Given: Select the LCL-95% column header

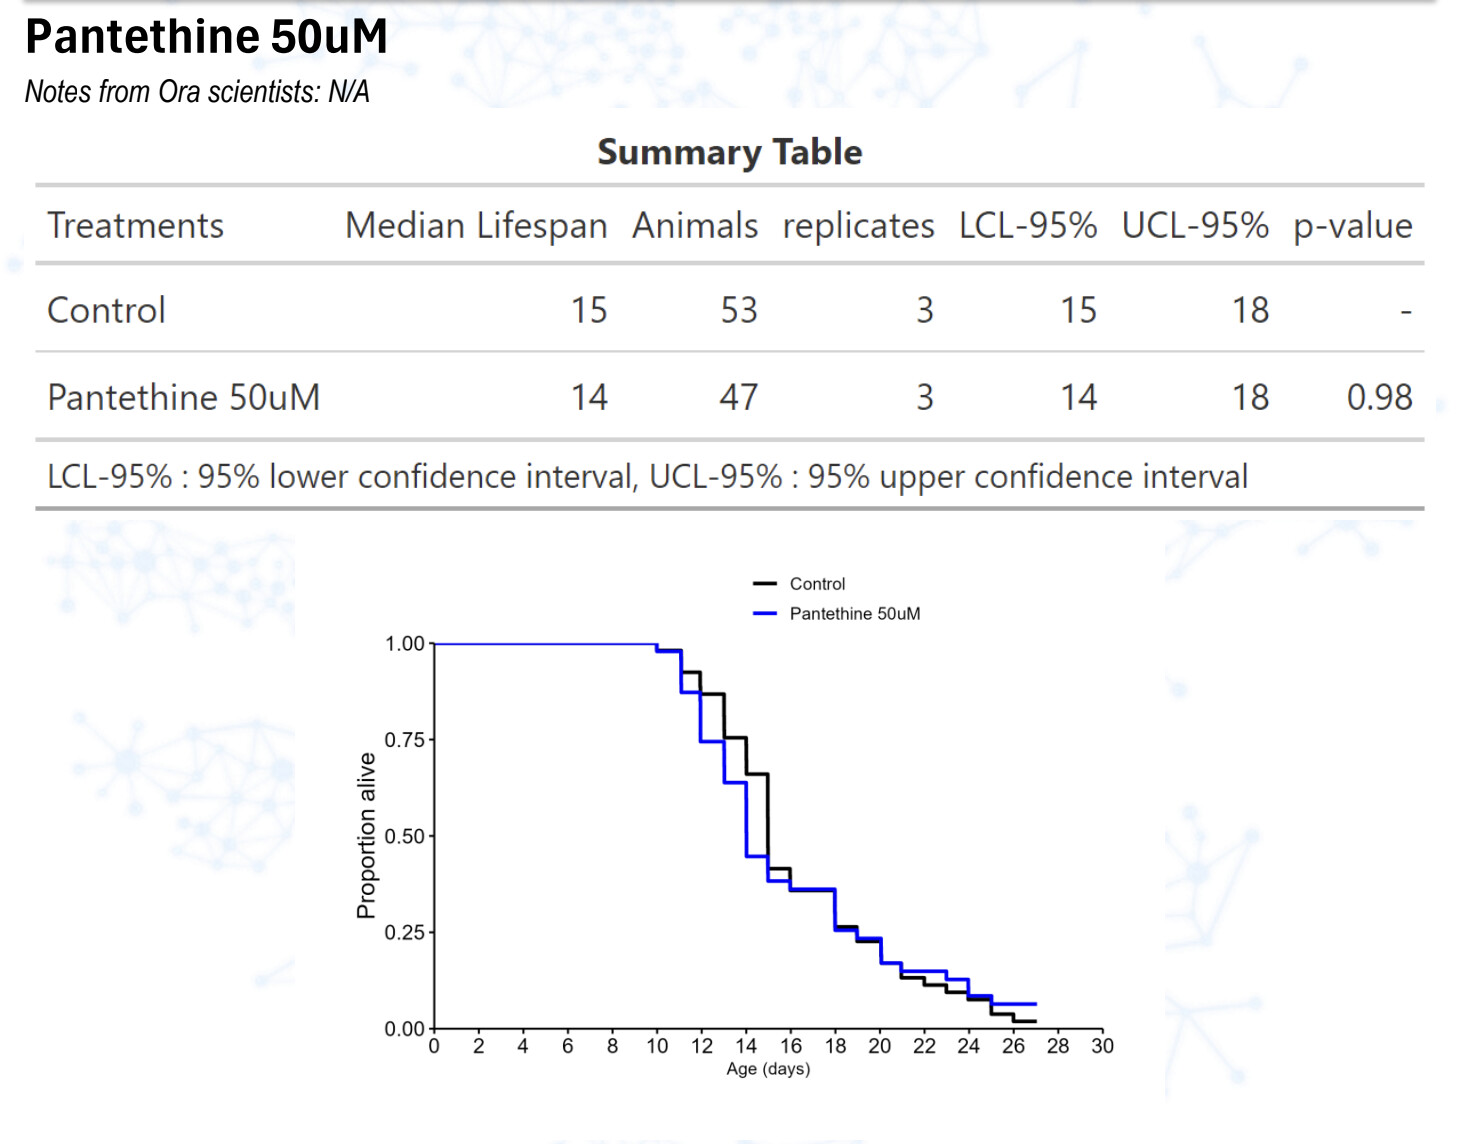Looking at the screenshot, I should (1027, 226).
